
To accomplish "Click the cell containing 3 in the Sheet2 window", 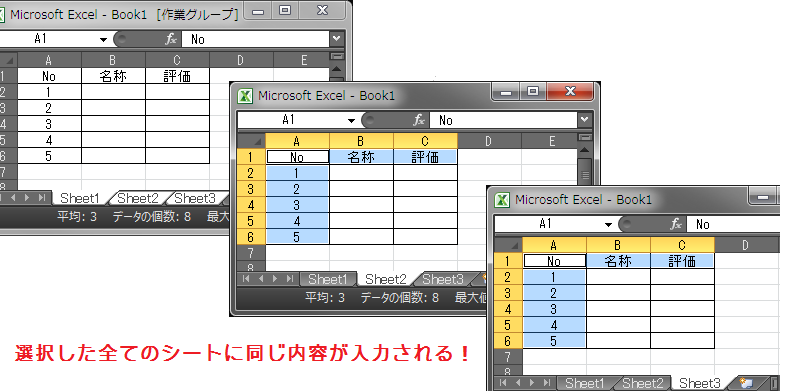I will pos(298,205).
